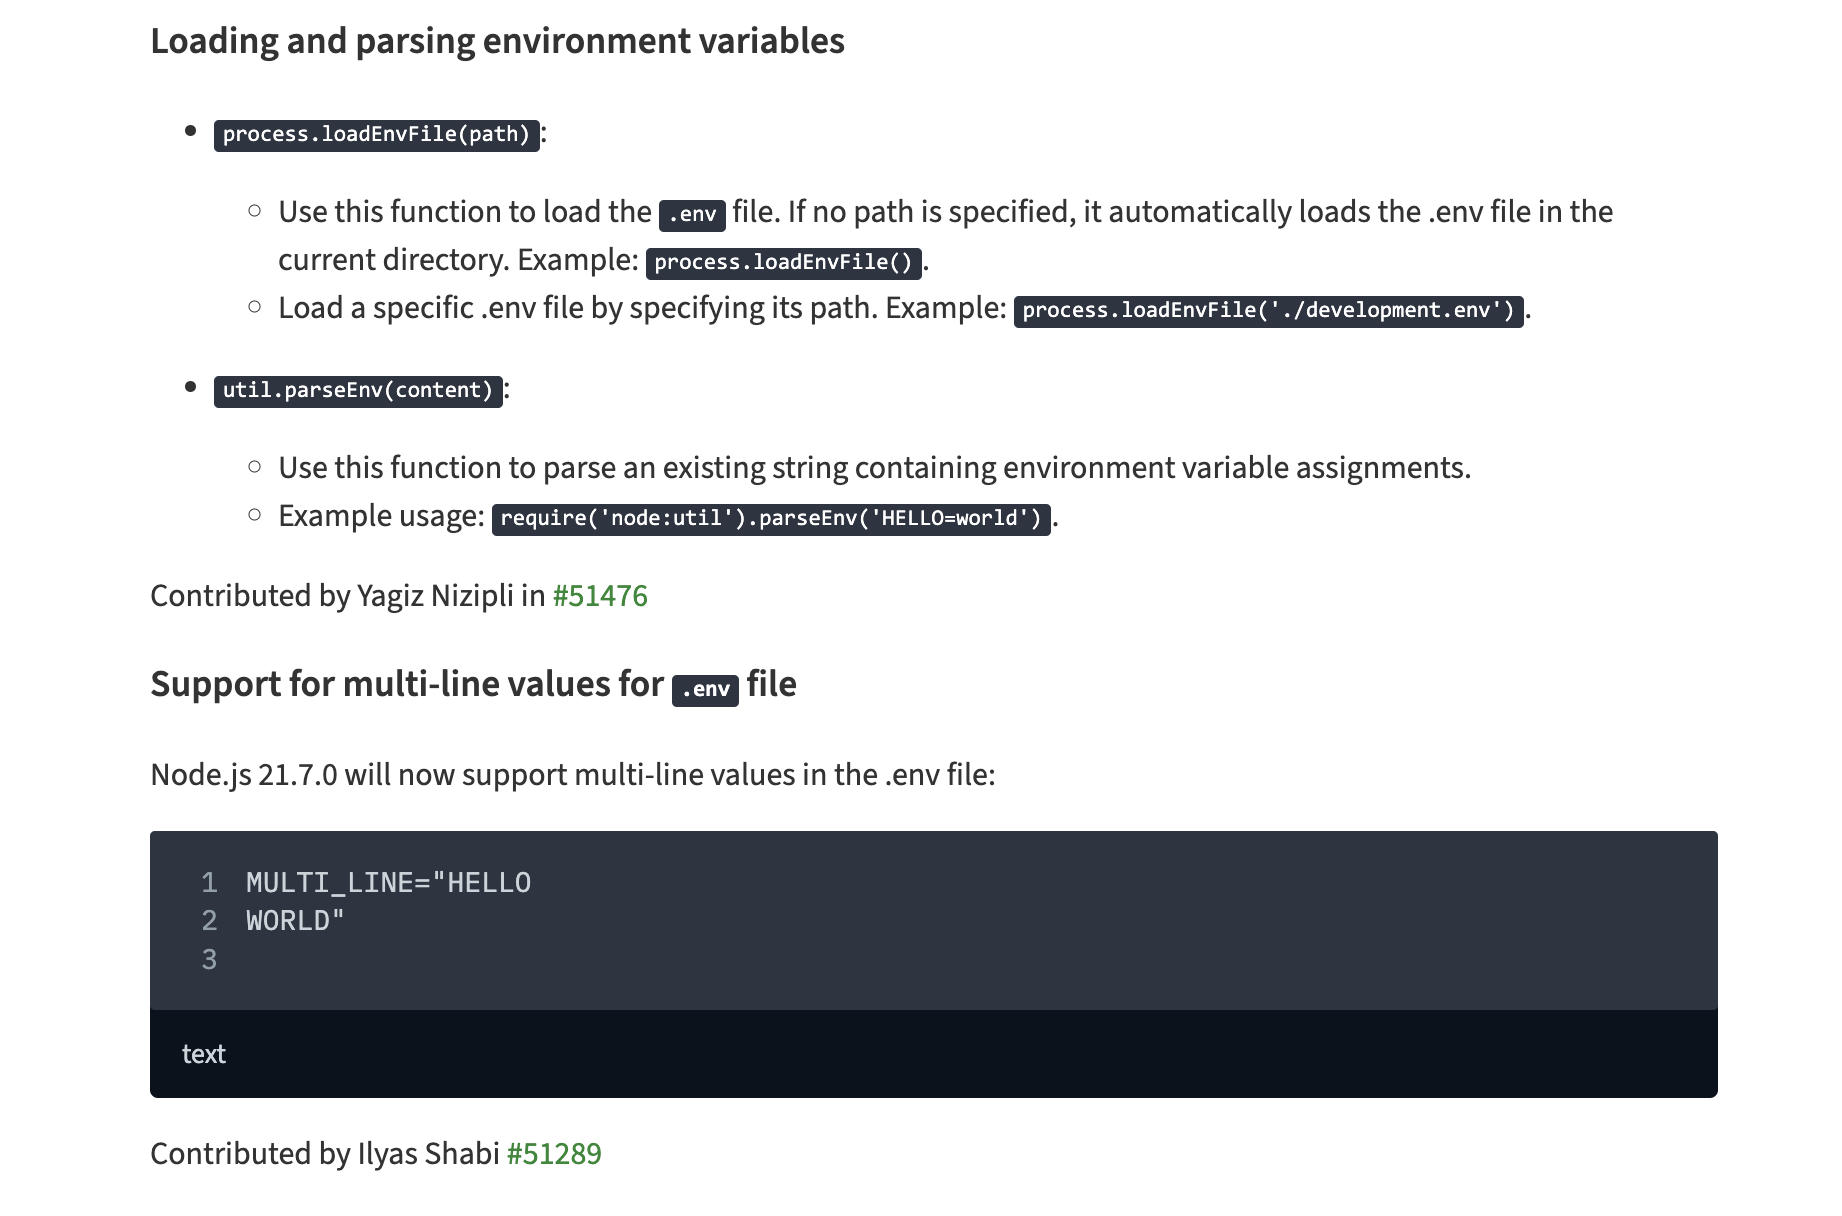1842x1216 pixels.
Task: Click code line MULTI_LINE="HELLO
Action: pyautogui.click(x=388, y=883)
